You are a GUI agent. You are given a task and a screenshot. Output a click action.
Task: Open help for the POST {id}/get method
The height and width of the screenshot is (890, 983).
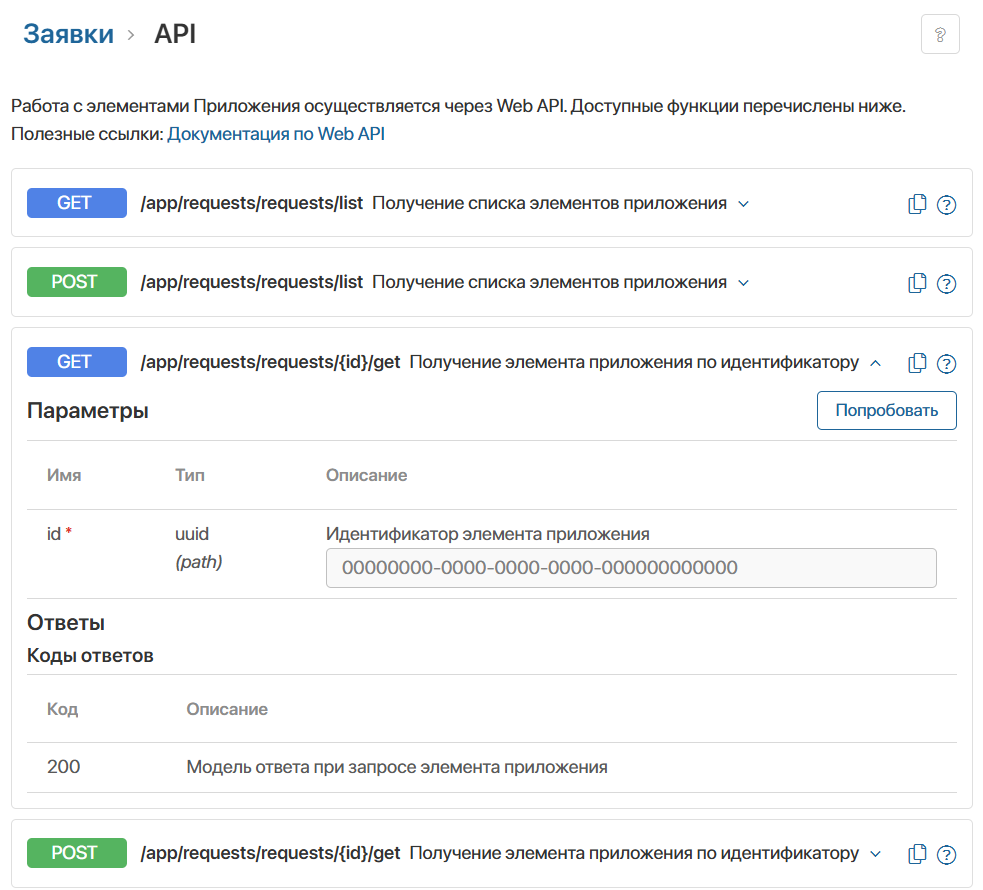pos(946,855)
